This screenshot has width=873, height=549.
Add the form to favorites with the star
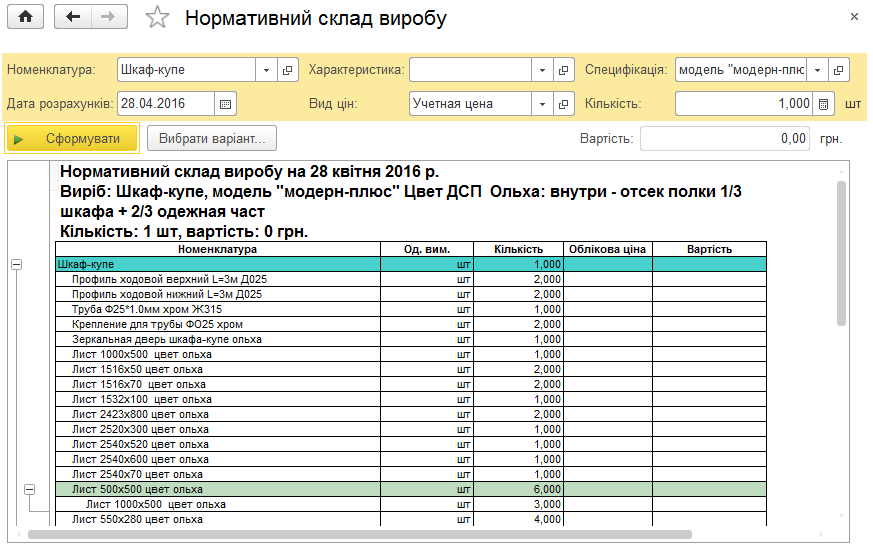pyautogui.click(x=157, y=17)
